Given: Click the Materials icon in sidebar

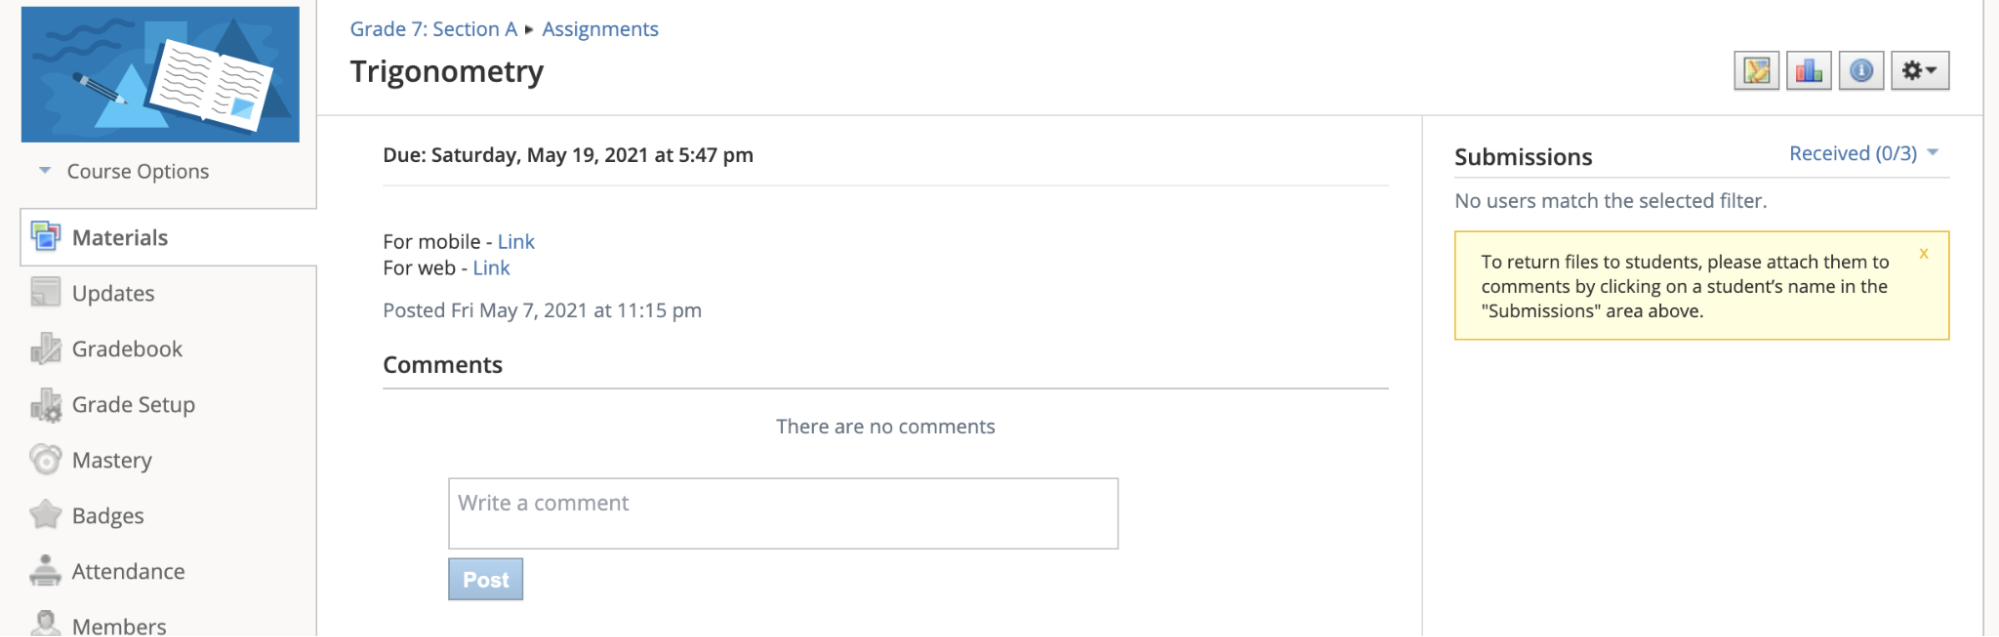Looking at the screenshot, I should [x=45, y=237].
